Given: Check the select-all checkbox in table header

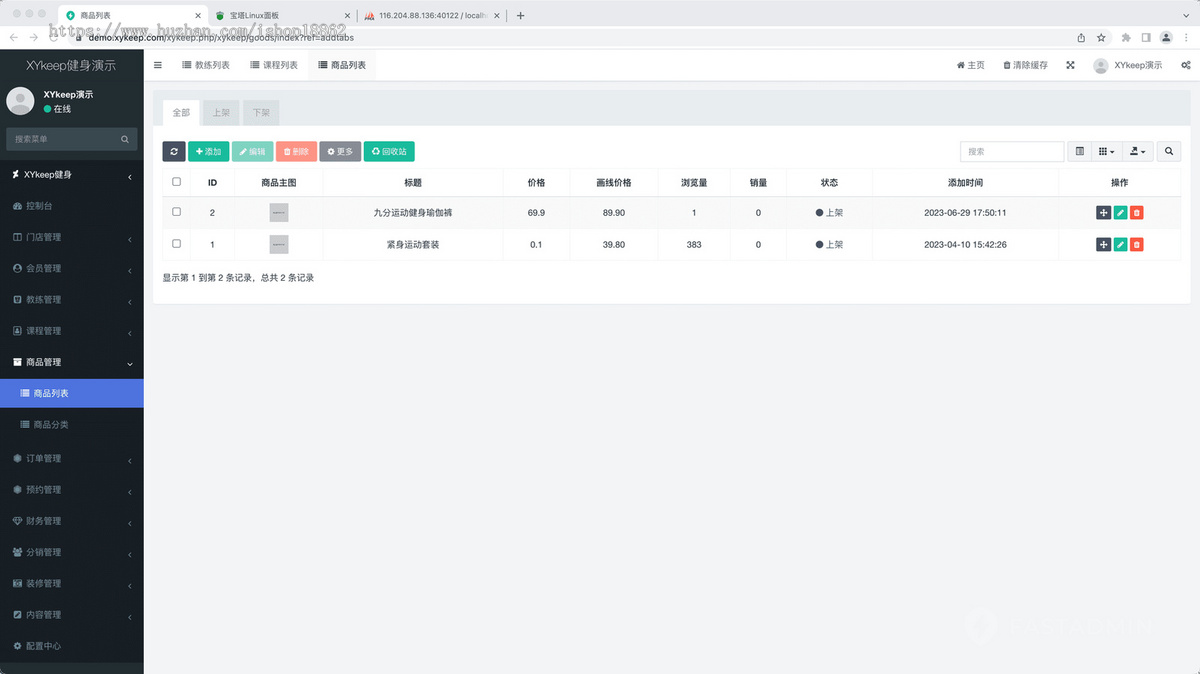Looking at the screenshot, I should click(x=177, y=182).
